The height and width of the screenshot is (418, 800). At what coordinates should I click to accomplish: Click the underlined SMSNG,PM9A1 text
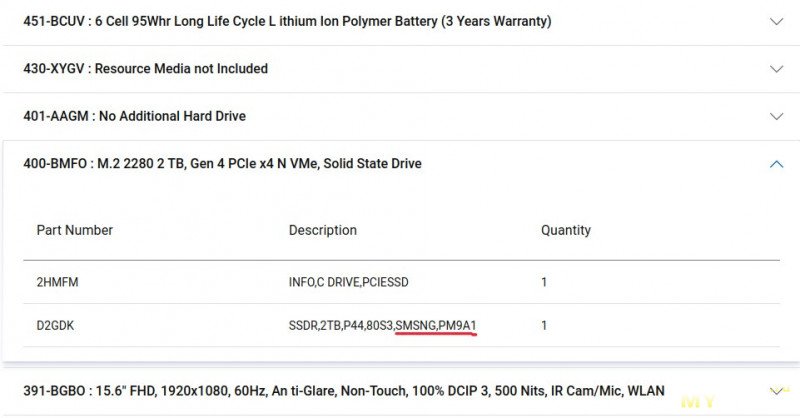tap(436, 325)
